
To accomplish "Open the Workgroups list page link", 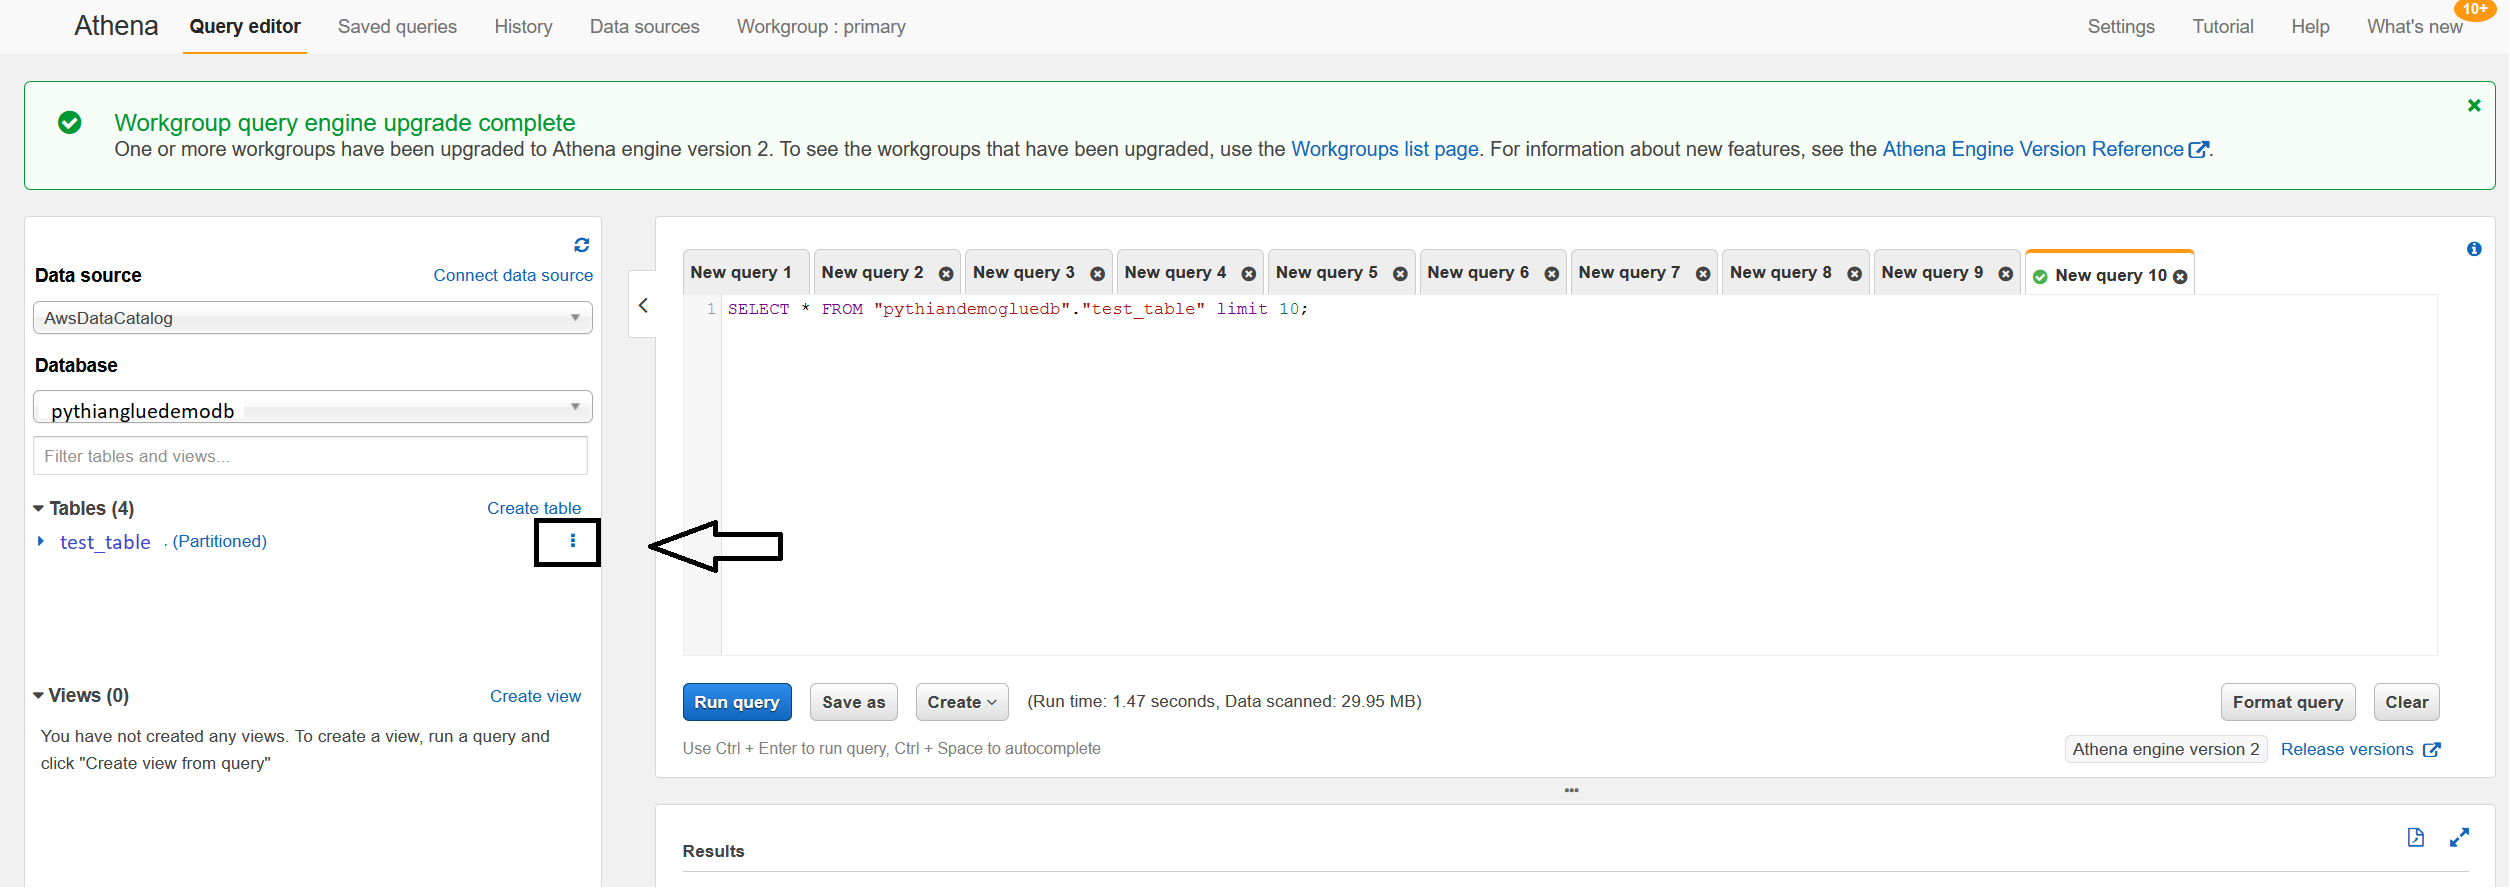I will click(1384, 150).
